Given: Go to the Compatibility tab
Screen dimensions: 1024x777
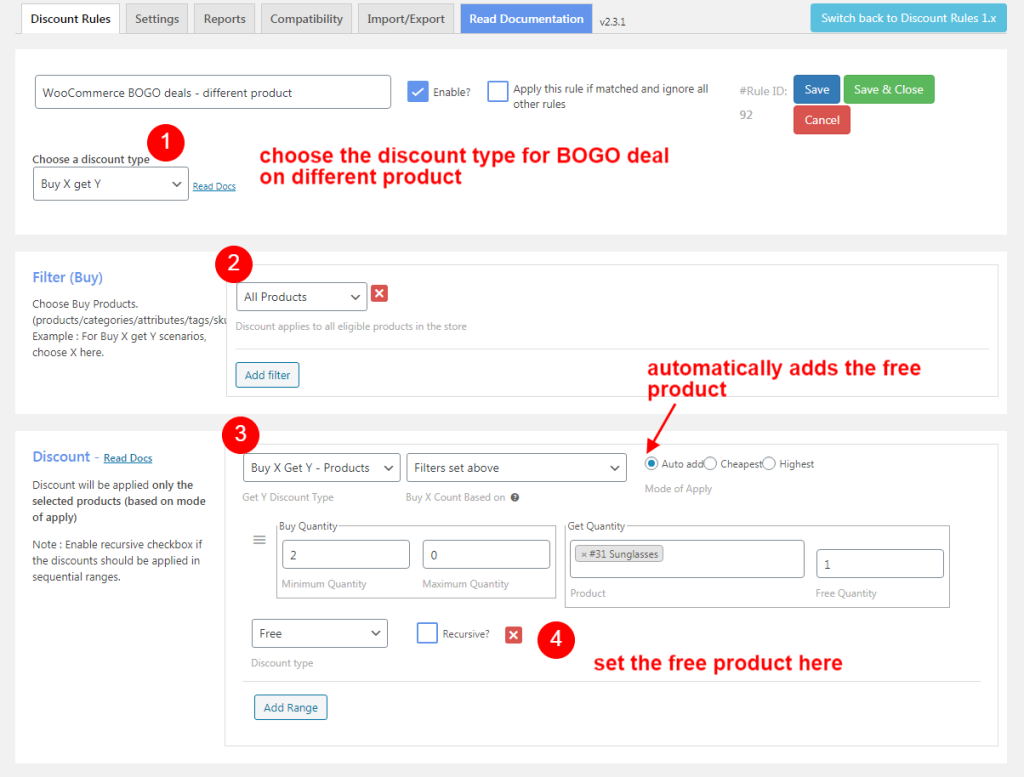Looking at the screenshot, I should [306, 19].
